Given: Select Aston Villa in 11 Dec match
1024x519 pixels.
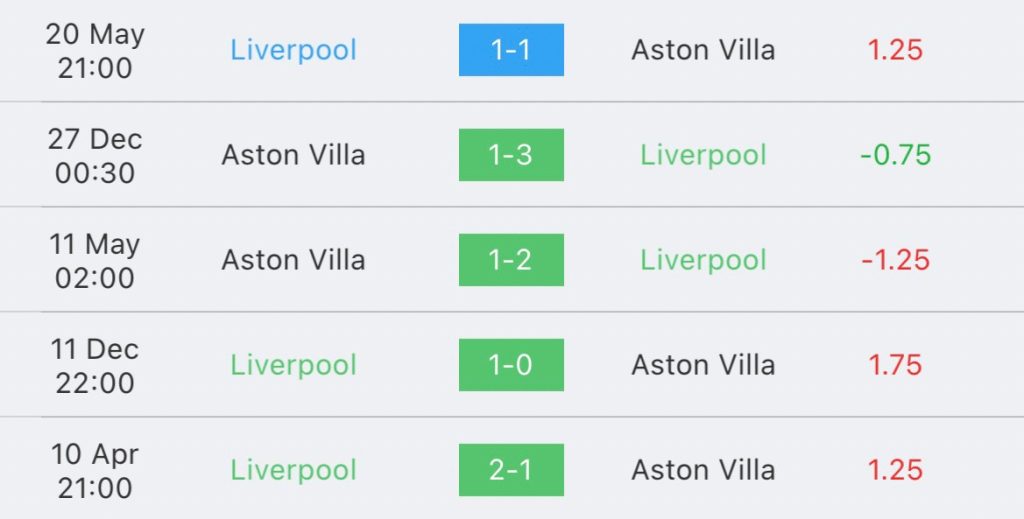Looking at the screenshot, I should pos(703,365).
